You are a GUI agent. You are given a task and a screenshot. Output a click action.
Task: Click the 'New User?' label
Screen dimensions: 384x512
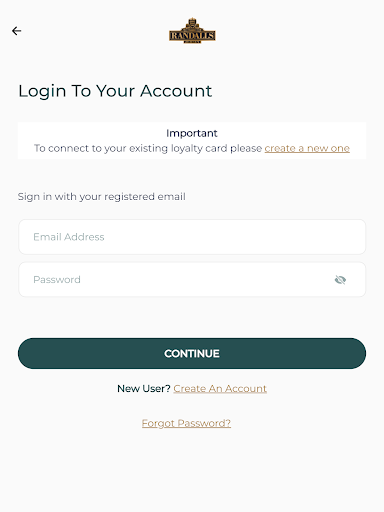tap(144, 389)
